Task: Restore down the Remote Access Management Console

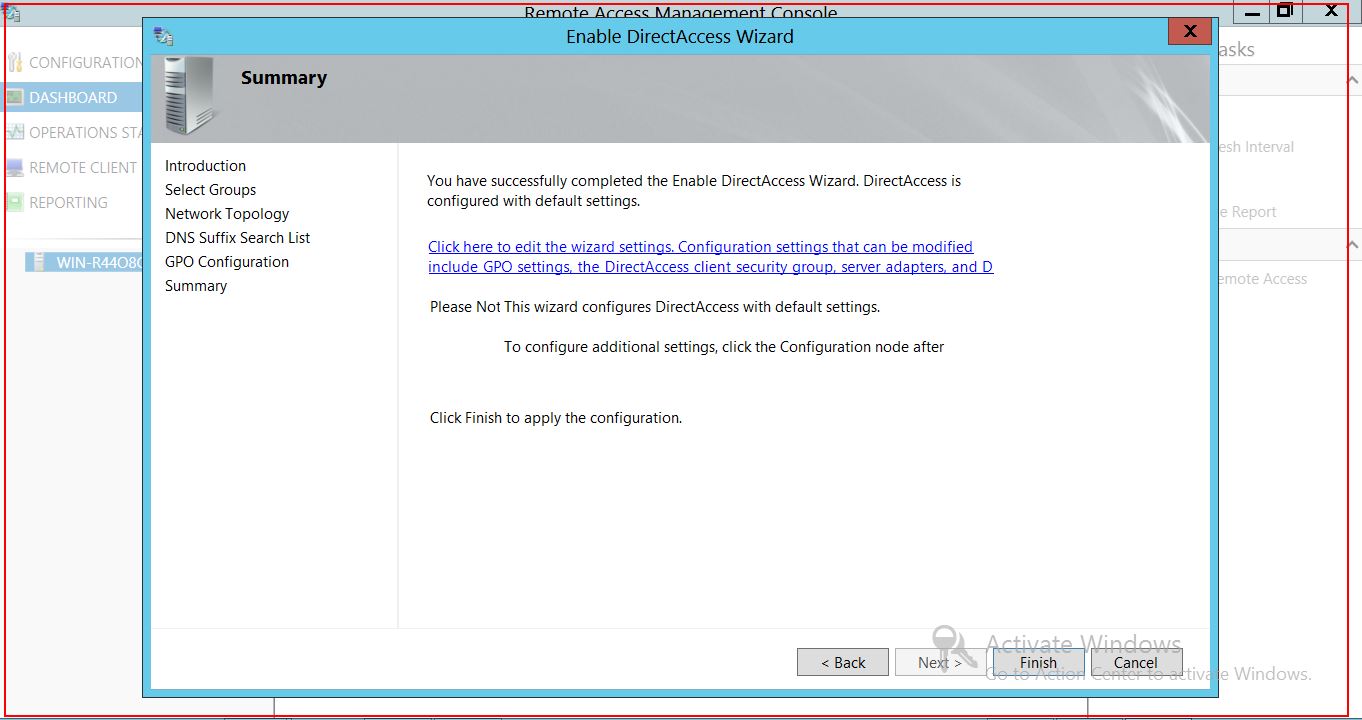Action: point(1286,11)
